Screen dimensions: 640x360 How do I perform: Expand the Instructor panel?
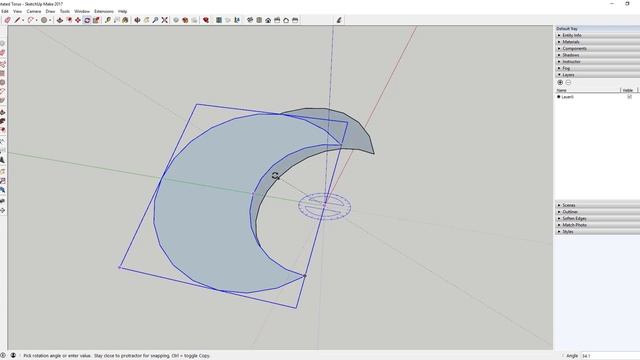597,62
